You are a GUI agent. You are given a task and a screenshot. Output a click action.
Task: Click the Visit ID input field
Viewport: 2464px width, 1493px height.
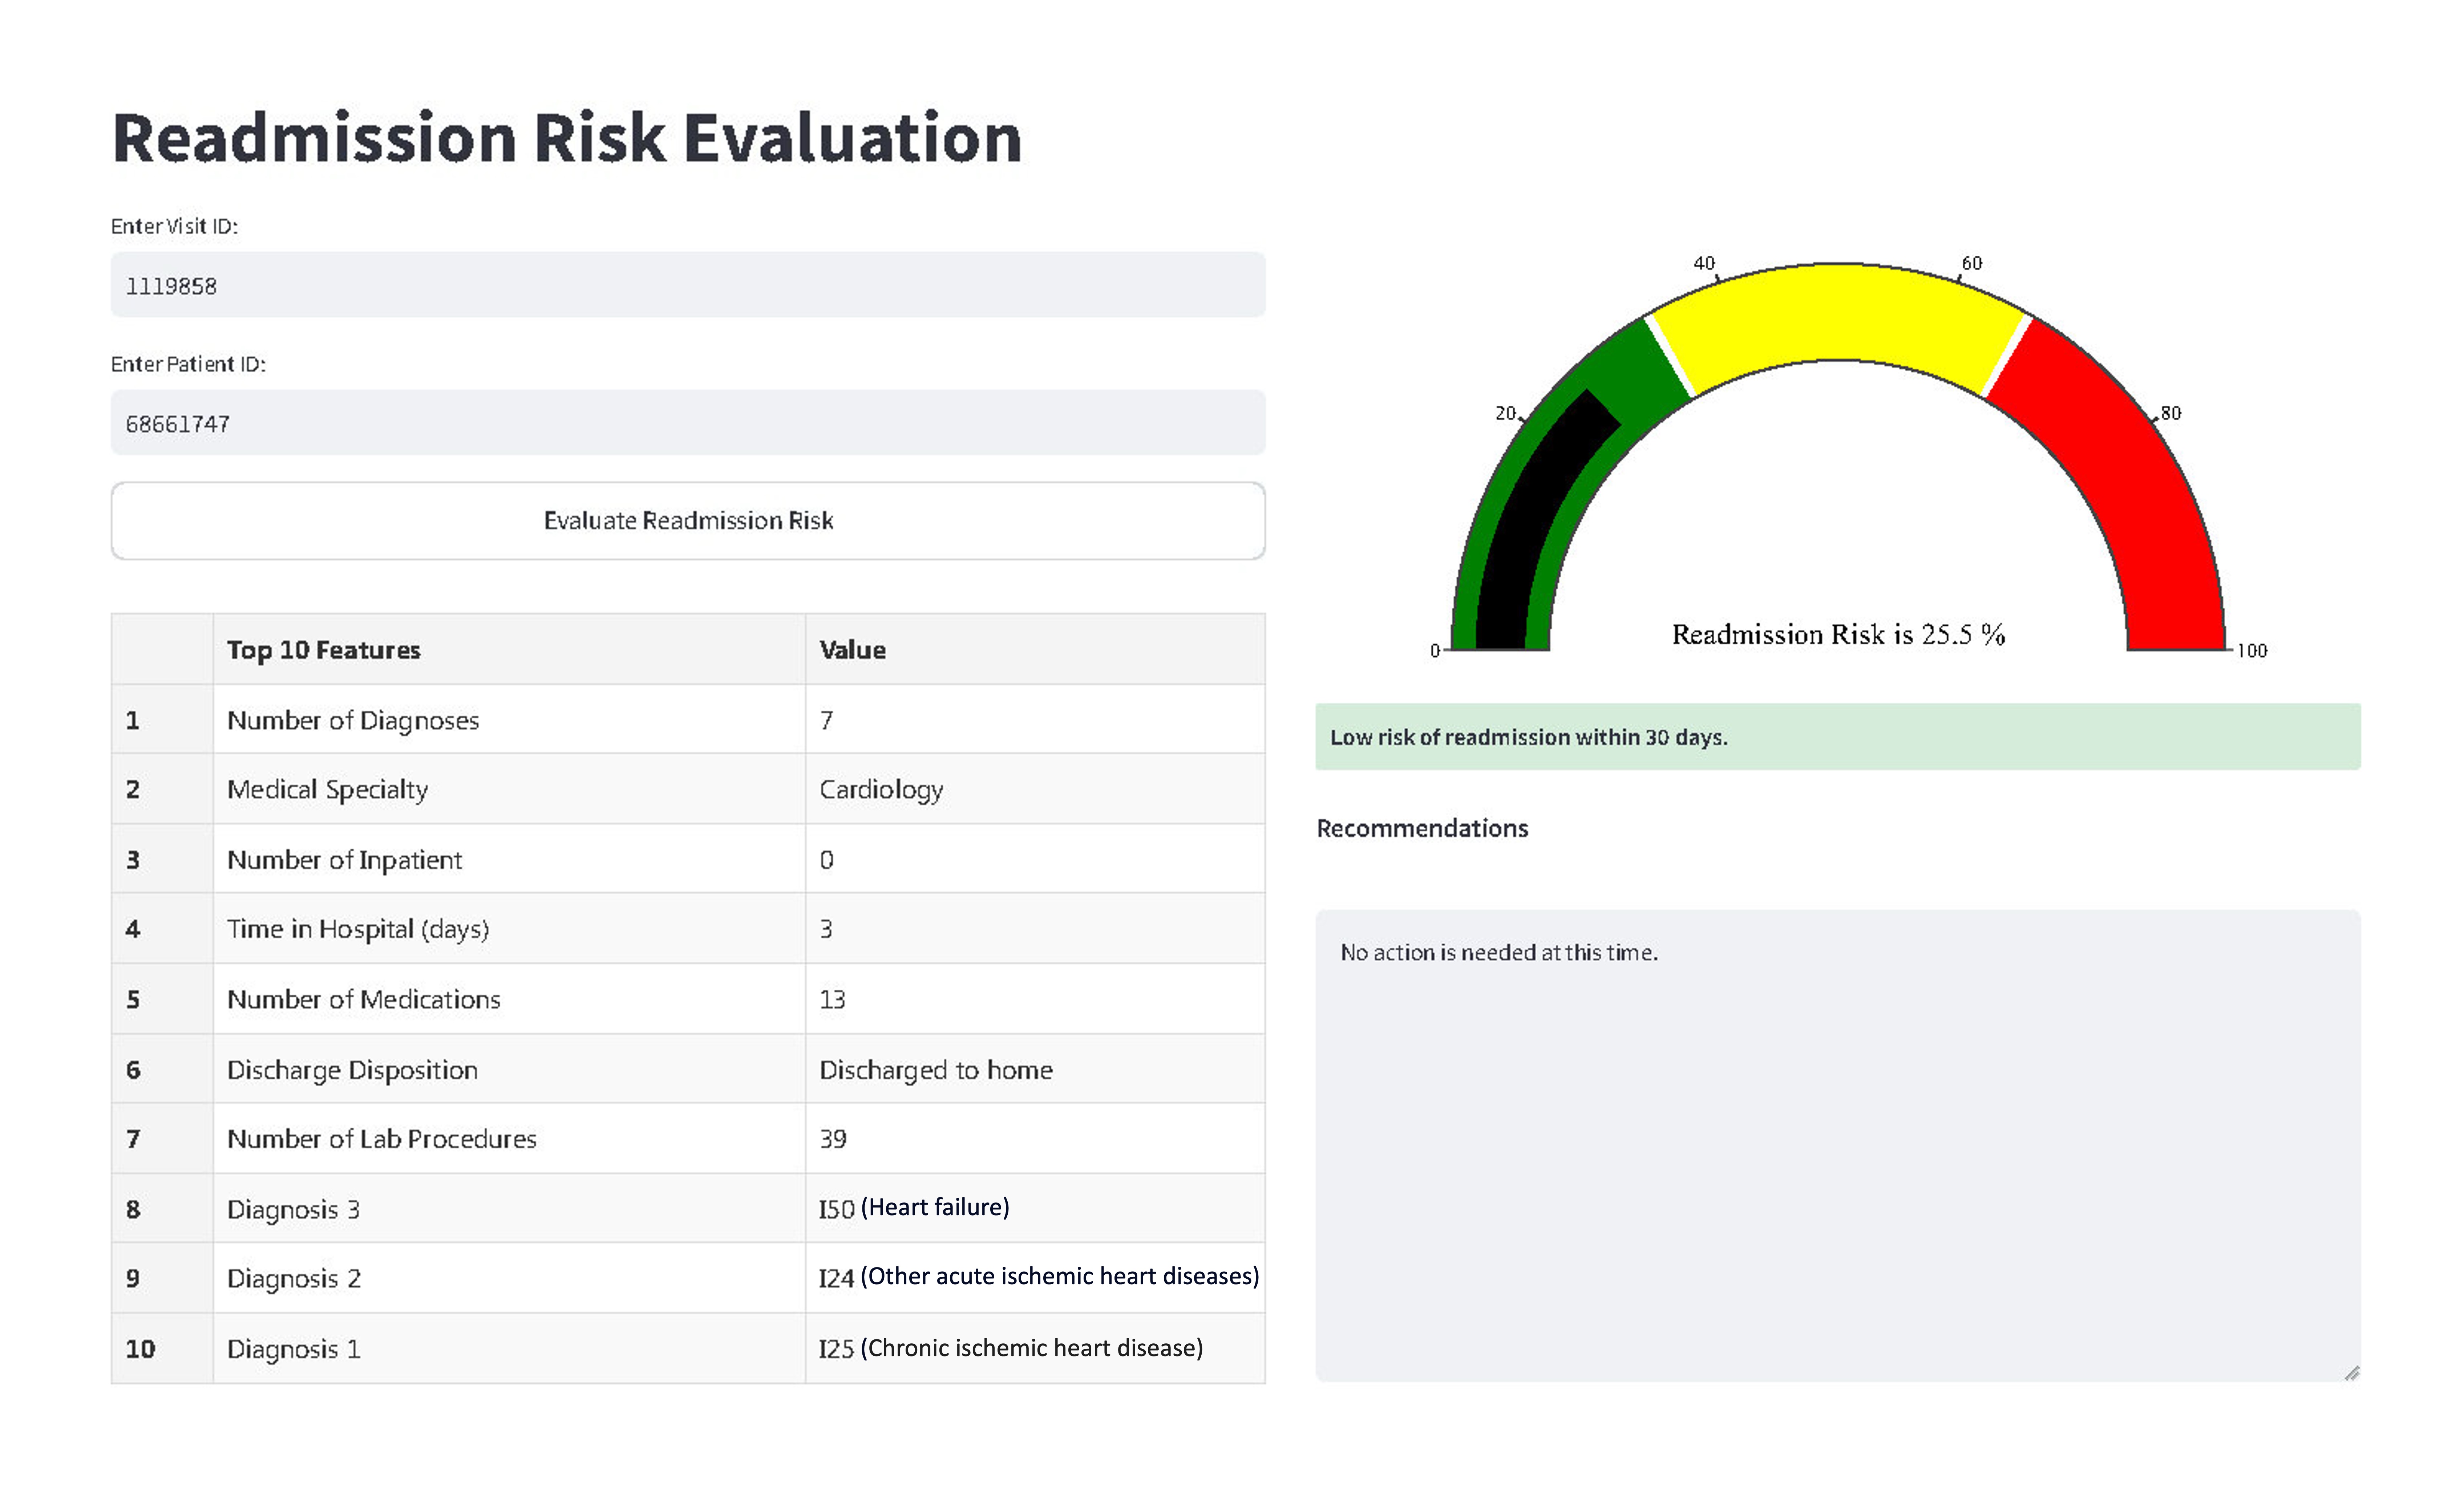tap(688, 285)
